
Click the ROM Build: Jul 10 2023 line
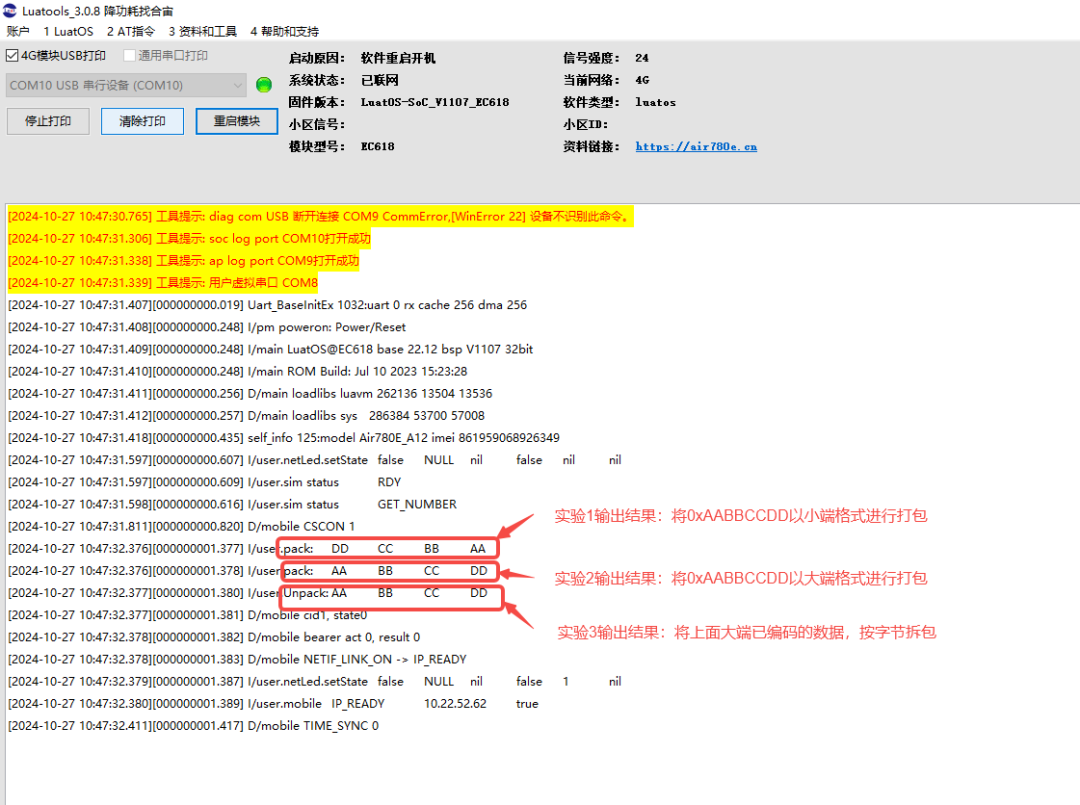pos(238,371)
